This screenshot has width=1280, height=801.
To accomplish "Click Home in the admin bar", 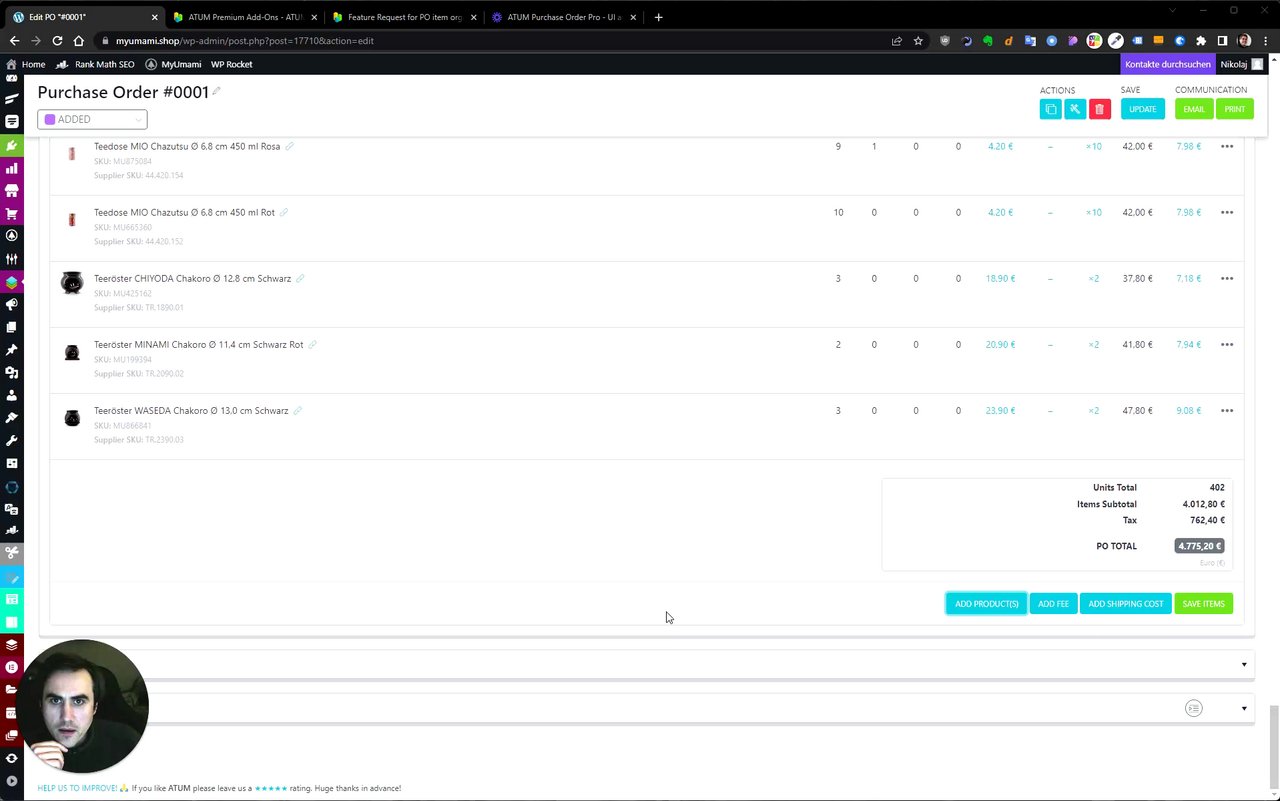I will [x=27, y=64].
